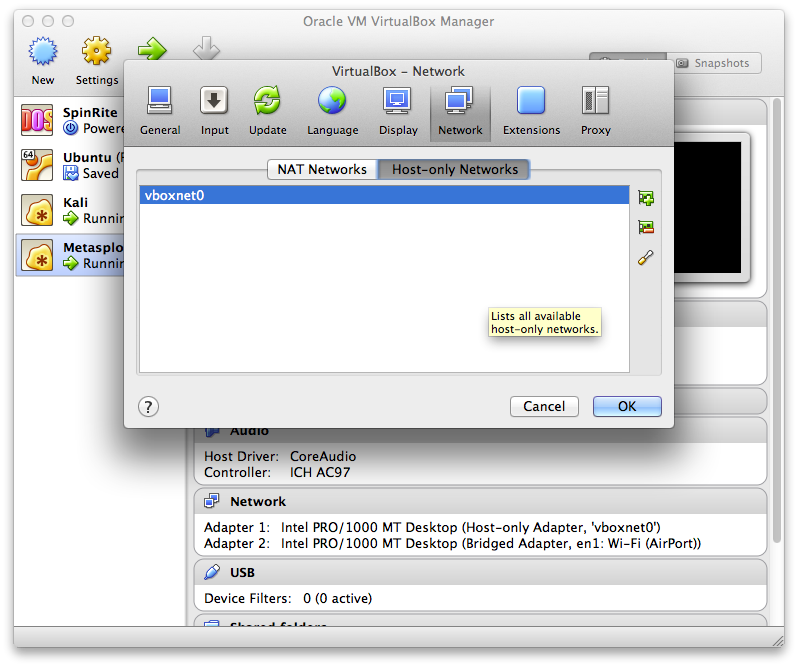Click the Cancel button

click(x=544, y=407)
